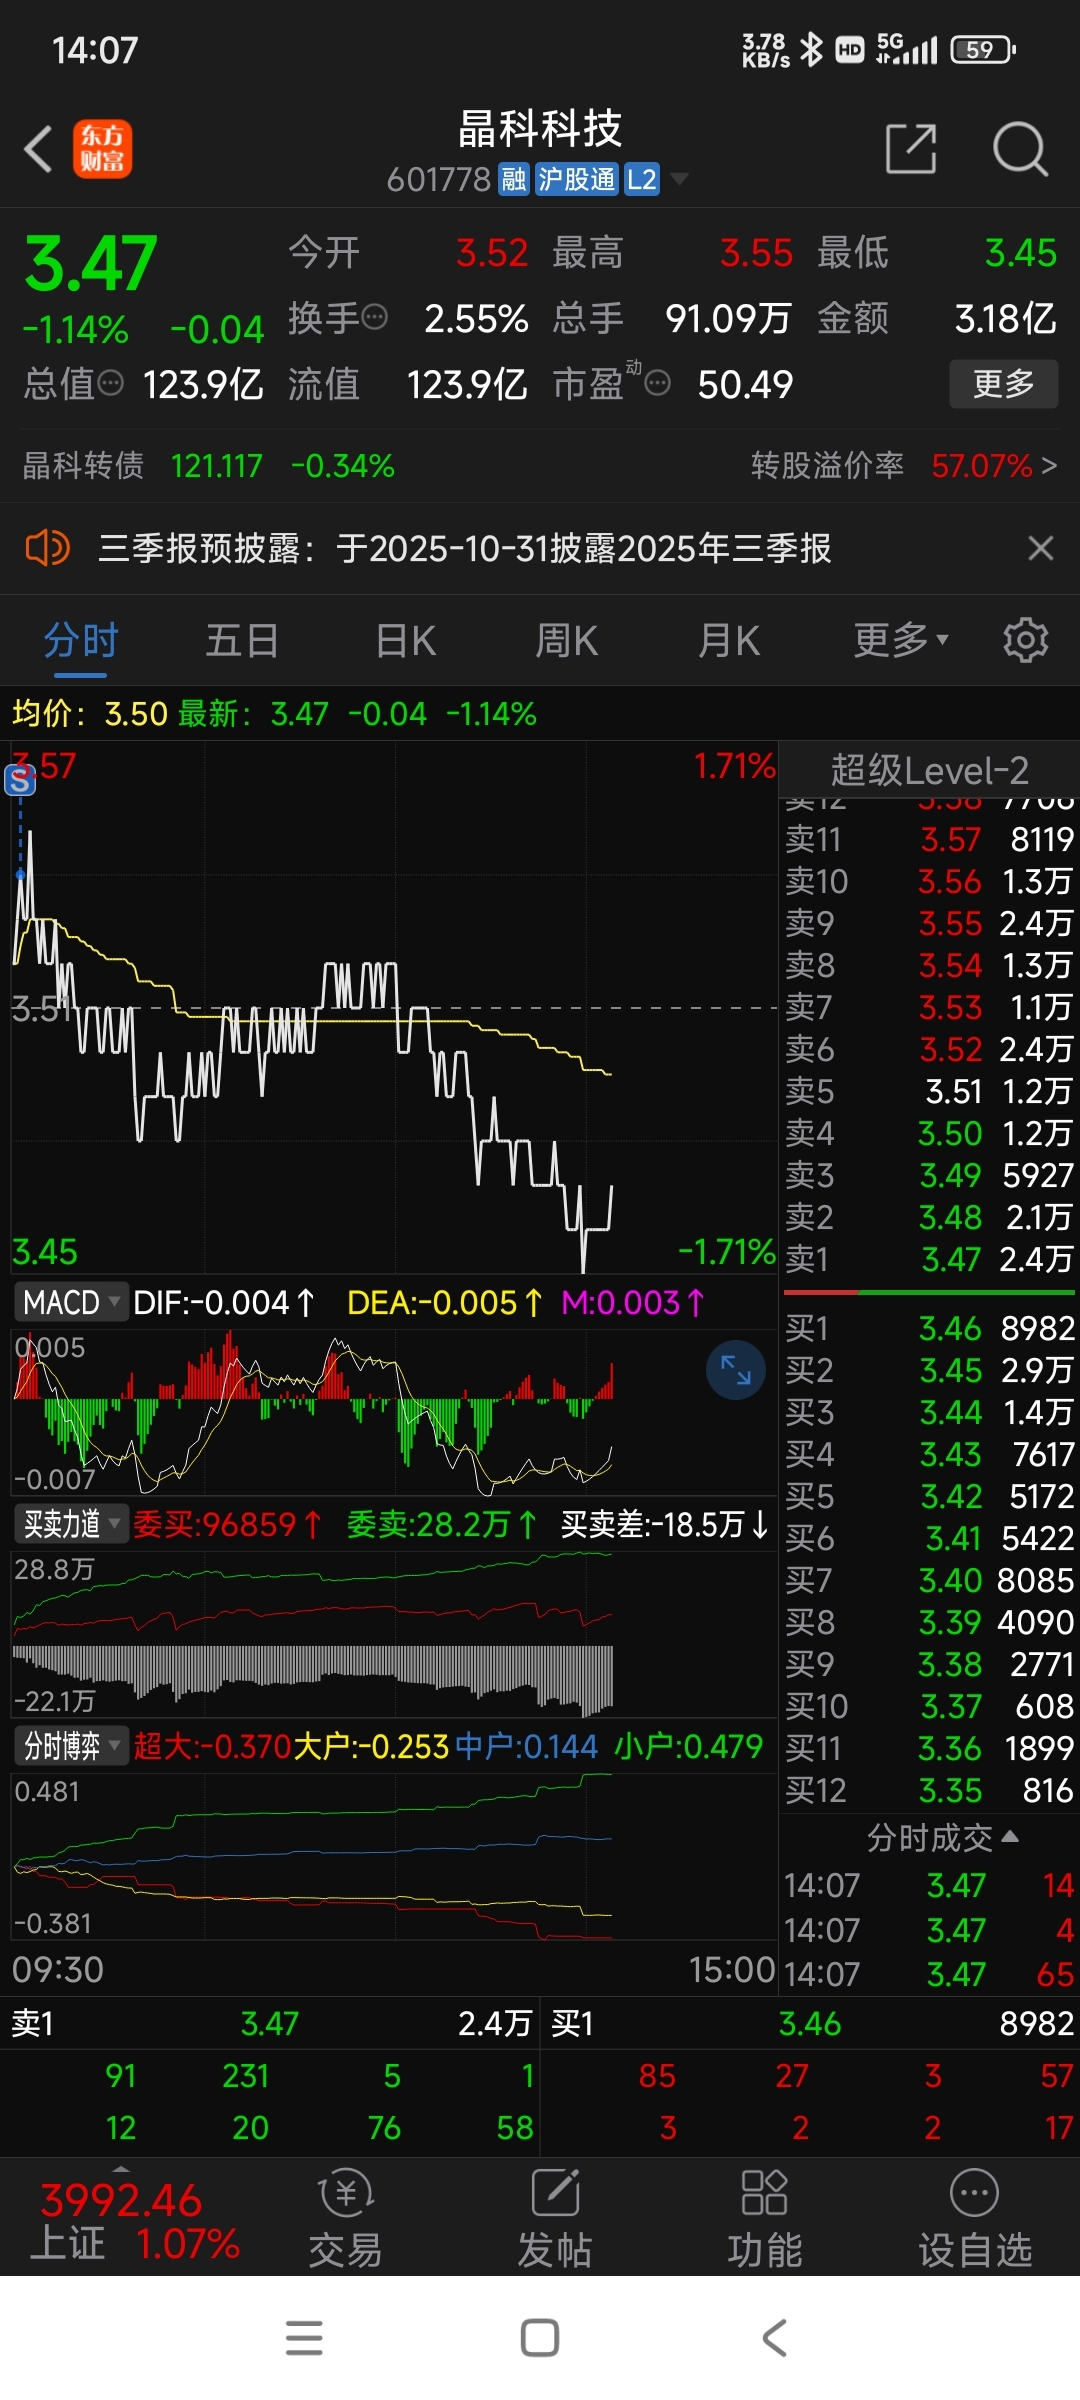This screenshot has height=2400, width=1080.
Task: Dismiss the 三季报预披露 notice
Action: (x=1041, y=548)
